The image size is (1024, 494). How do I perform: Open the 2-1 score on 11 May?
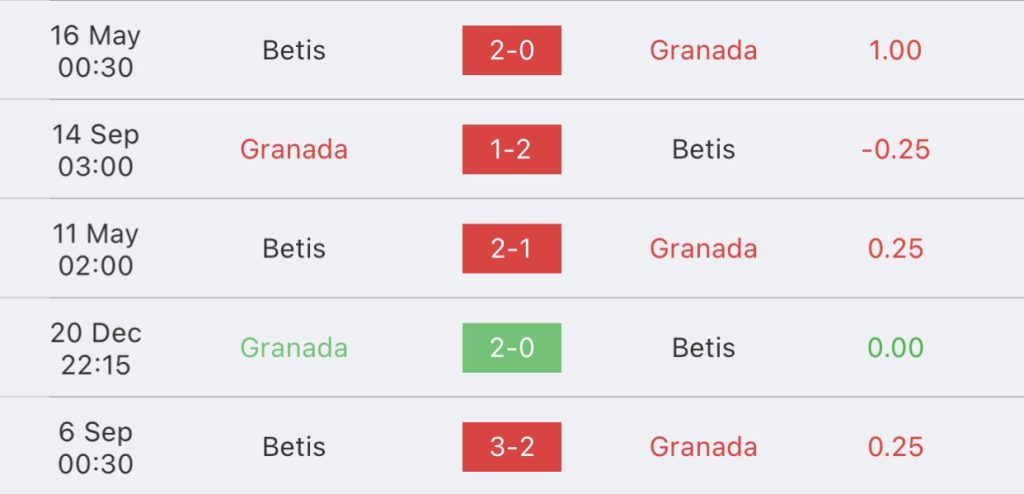(511, 249)
